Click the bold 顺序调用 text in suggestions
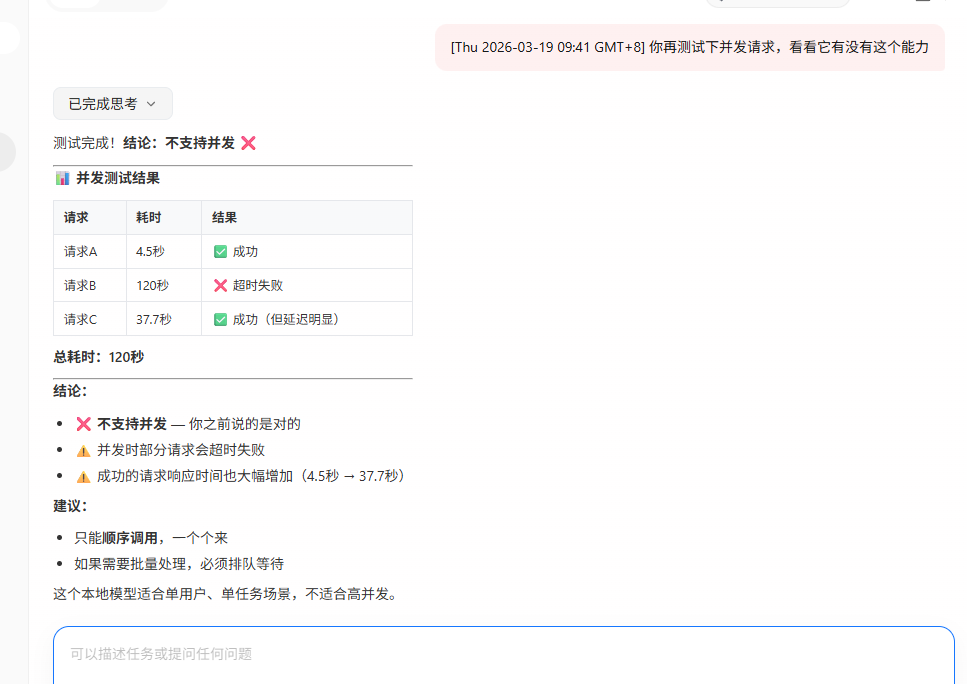967x684 pixels. (x=130, y=538)
